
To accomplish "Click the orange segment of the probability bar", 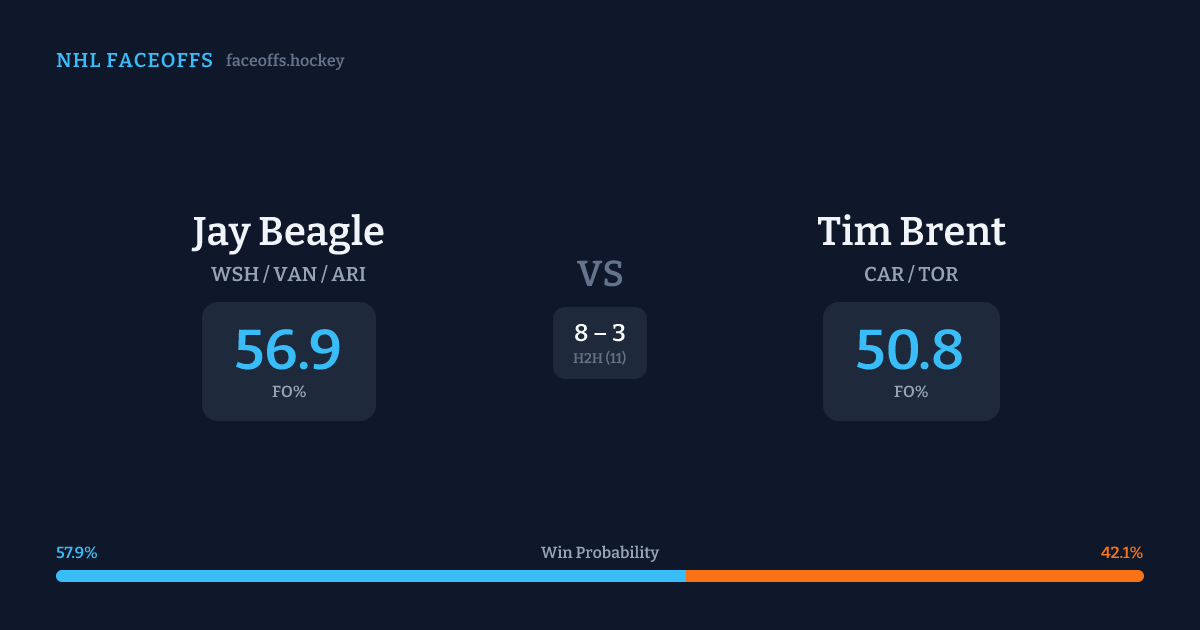I will coord(914,576).
